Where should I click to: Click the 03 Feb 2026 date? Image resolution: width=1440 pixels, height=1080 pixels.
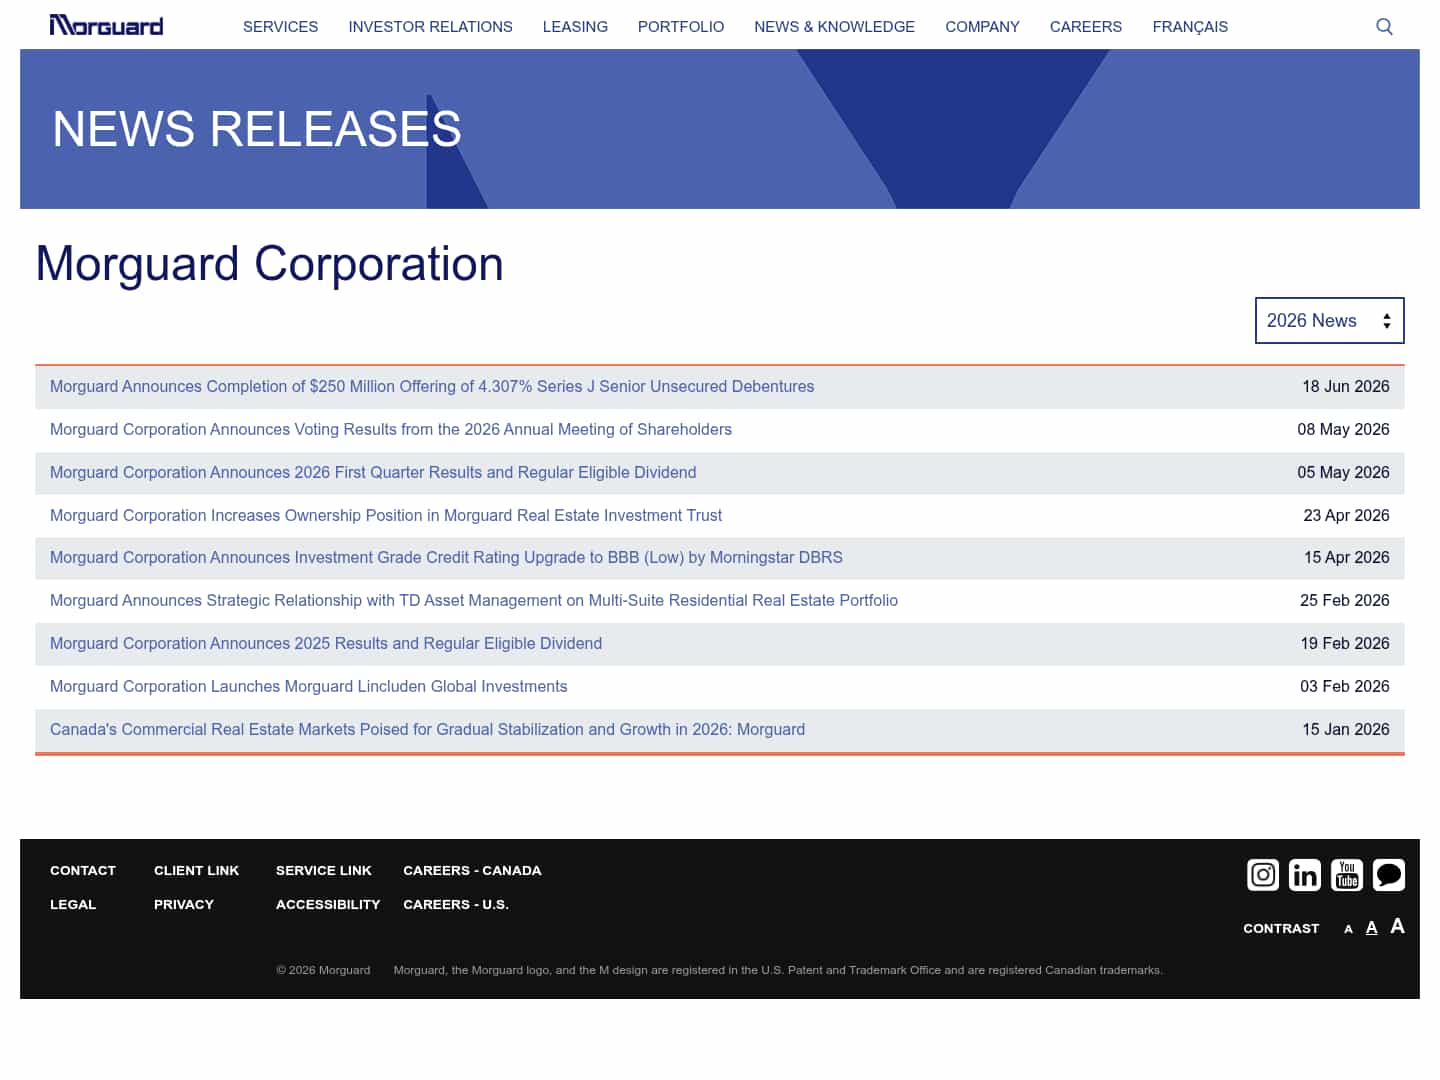[x=1345, y=686]
